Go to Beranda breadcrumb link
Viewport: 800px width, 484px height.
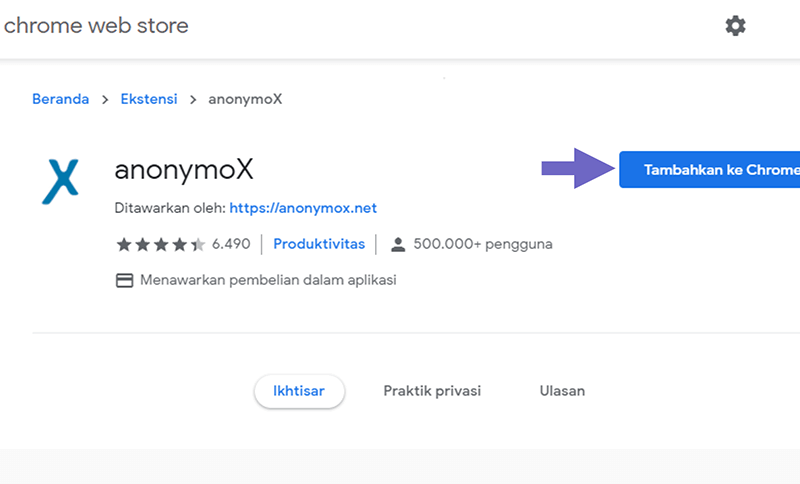(x=61, y=99)
